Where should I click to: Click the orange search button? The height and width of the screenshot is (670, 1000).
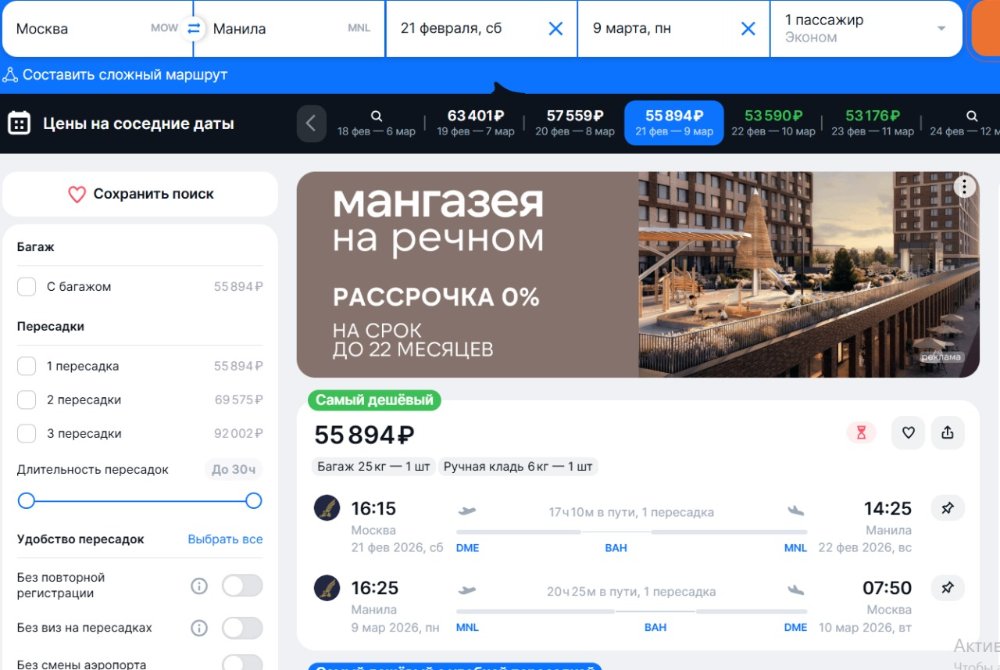pos(985,29)
